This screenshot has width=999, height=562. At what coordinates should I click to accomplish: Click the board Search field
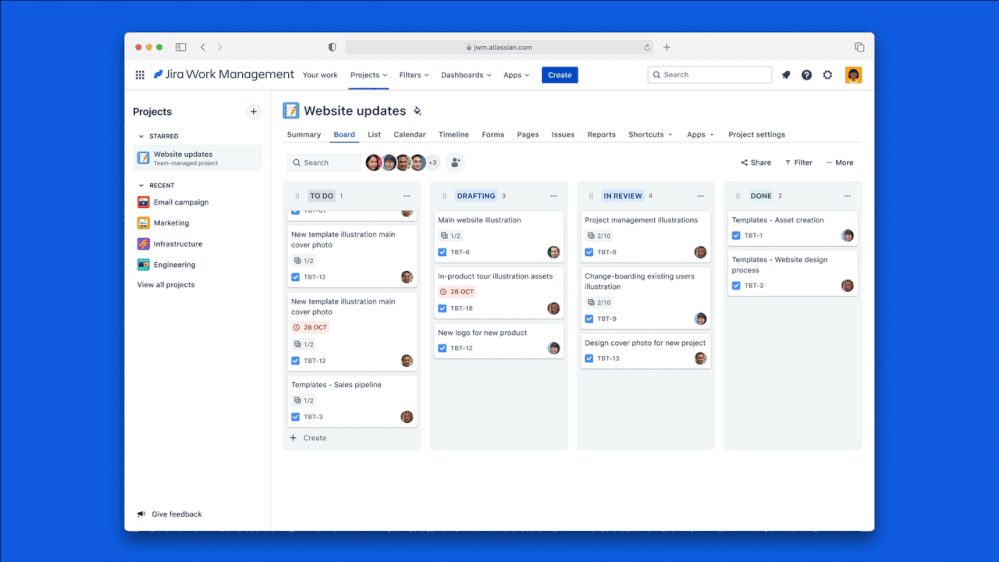pyautogui.click(x=324, y=162)
